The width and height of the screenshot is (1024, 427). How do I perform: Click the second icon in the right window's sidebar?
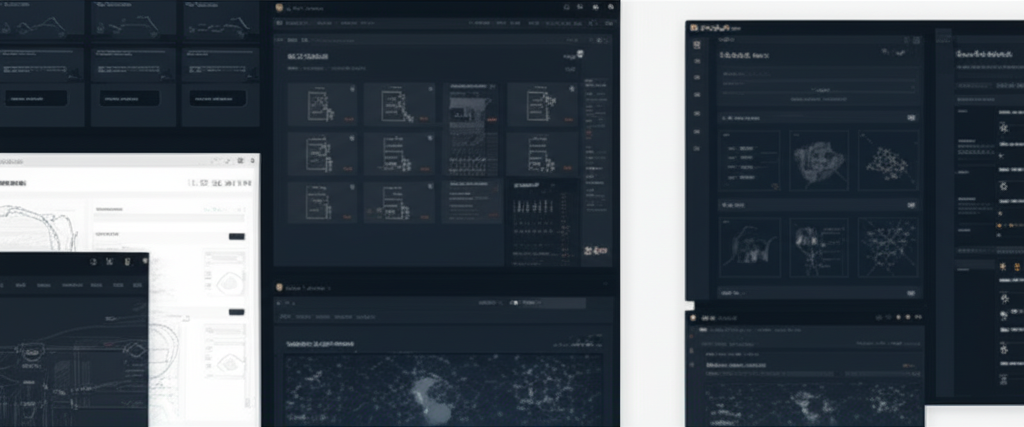(696, 61)
